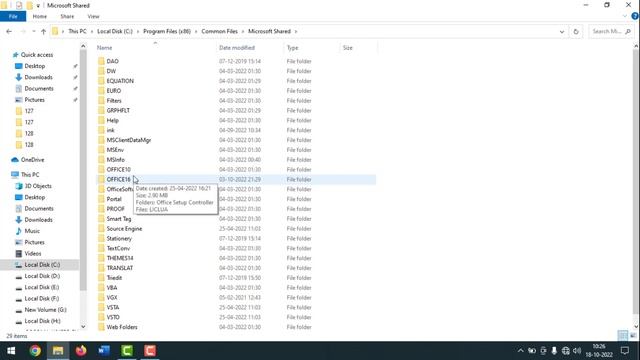Select Local Disk (C:) in navigation pane

[x=42, y=265]
